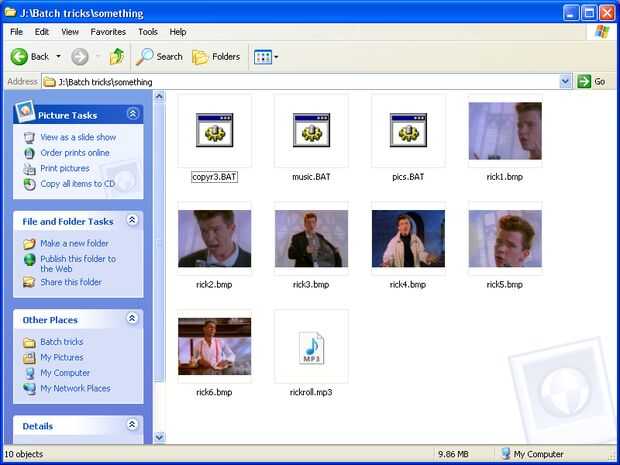Click the Print pictures printer icon
Viewport: 620px width, 465px height.
[30, 169]
